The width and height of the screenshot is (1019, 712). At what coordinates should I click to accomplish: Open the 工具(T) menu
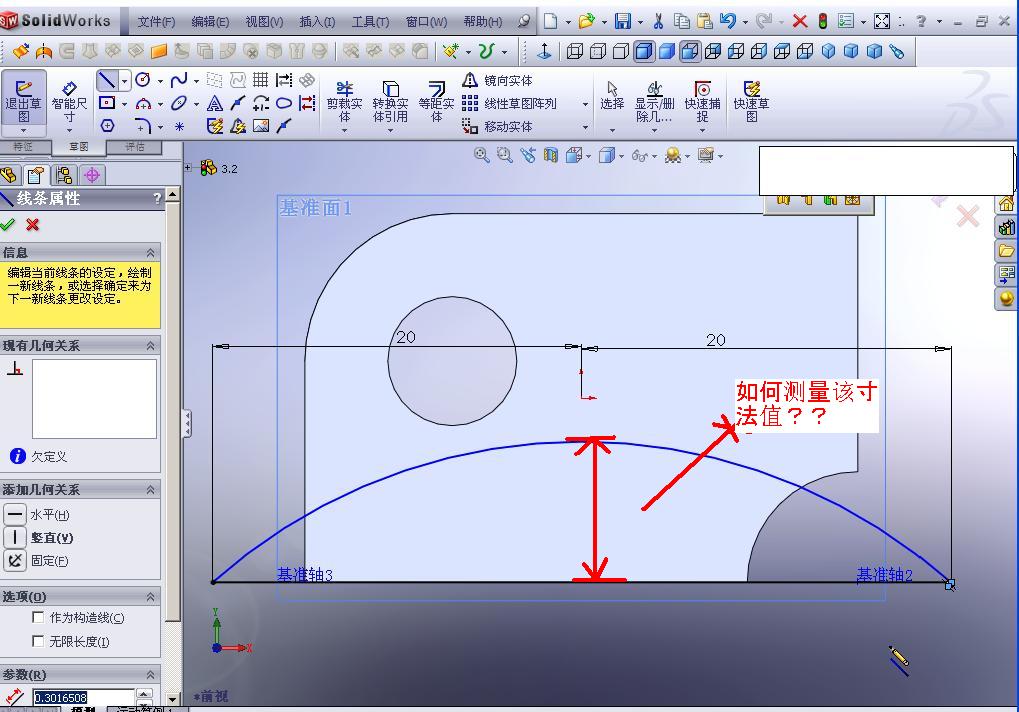[370, 21]
